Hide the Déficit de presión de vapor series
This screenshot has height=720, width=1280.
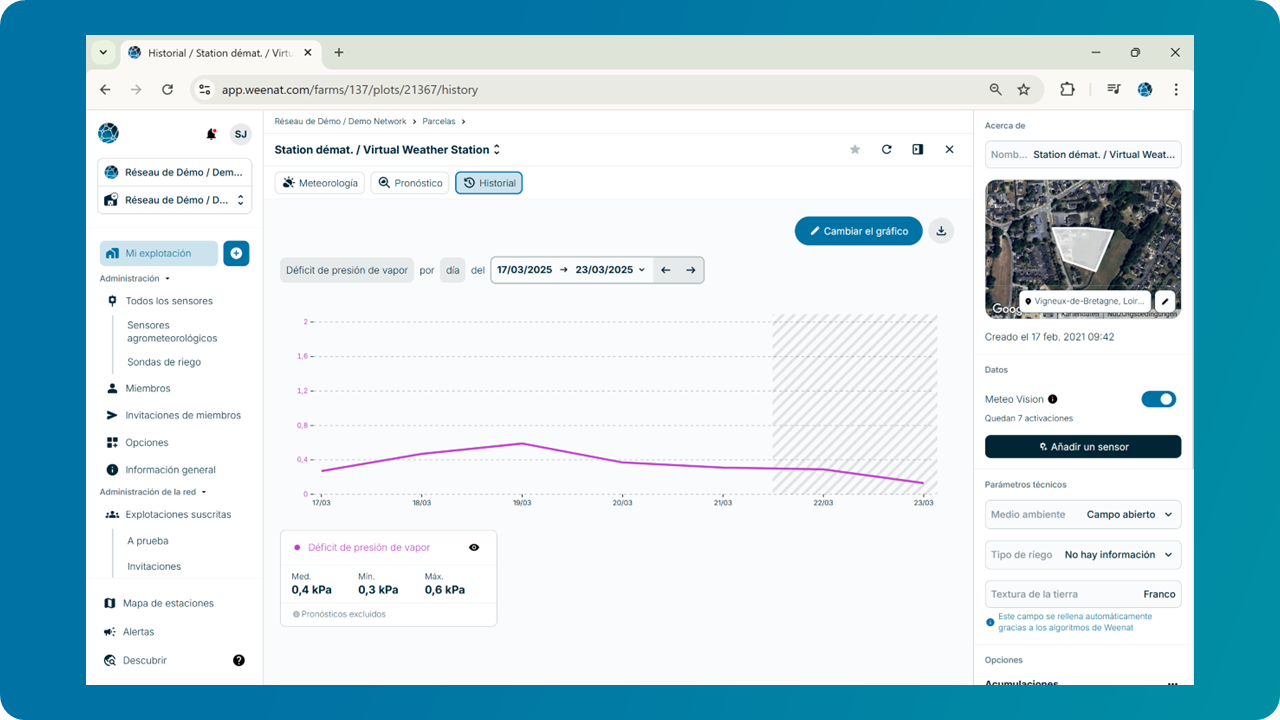pyautogui.click(x=474, y=547)
